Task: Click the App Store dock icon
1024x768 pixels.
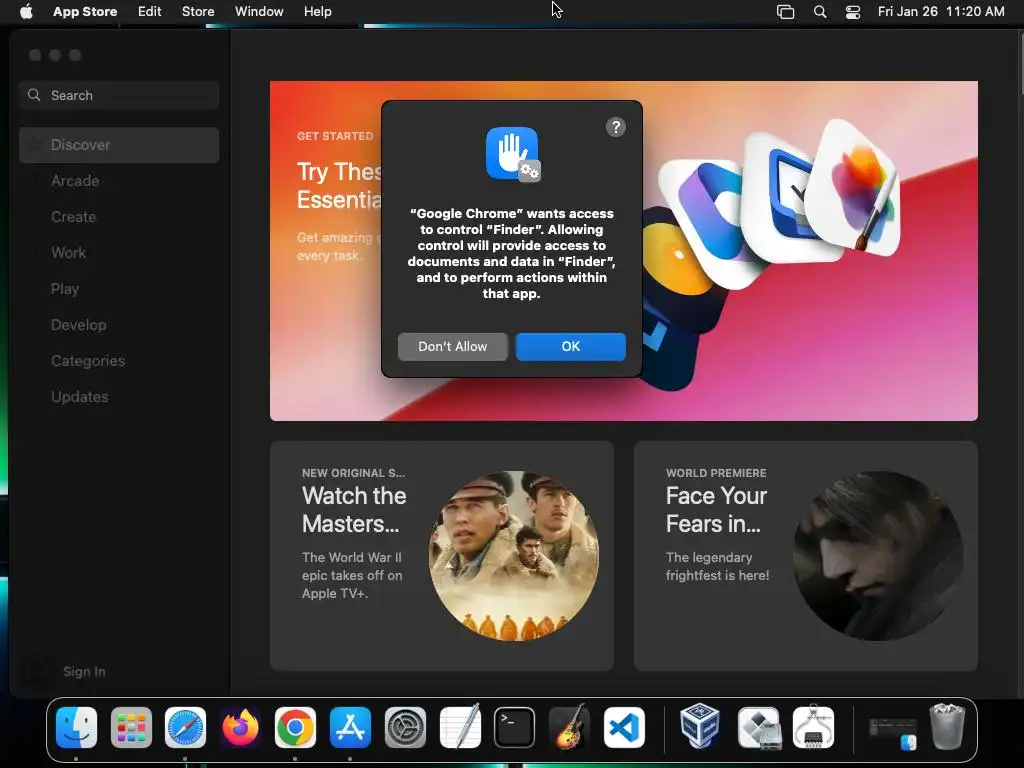Action: (x=350, y=728)
